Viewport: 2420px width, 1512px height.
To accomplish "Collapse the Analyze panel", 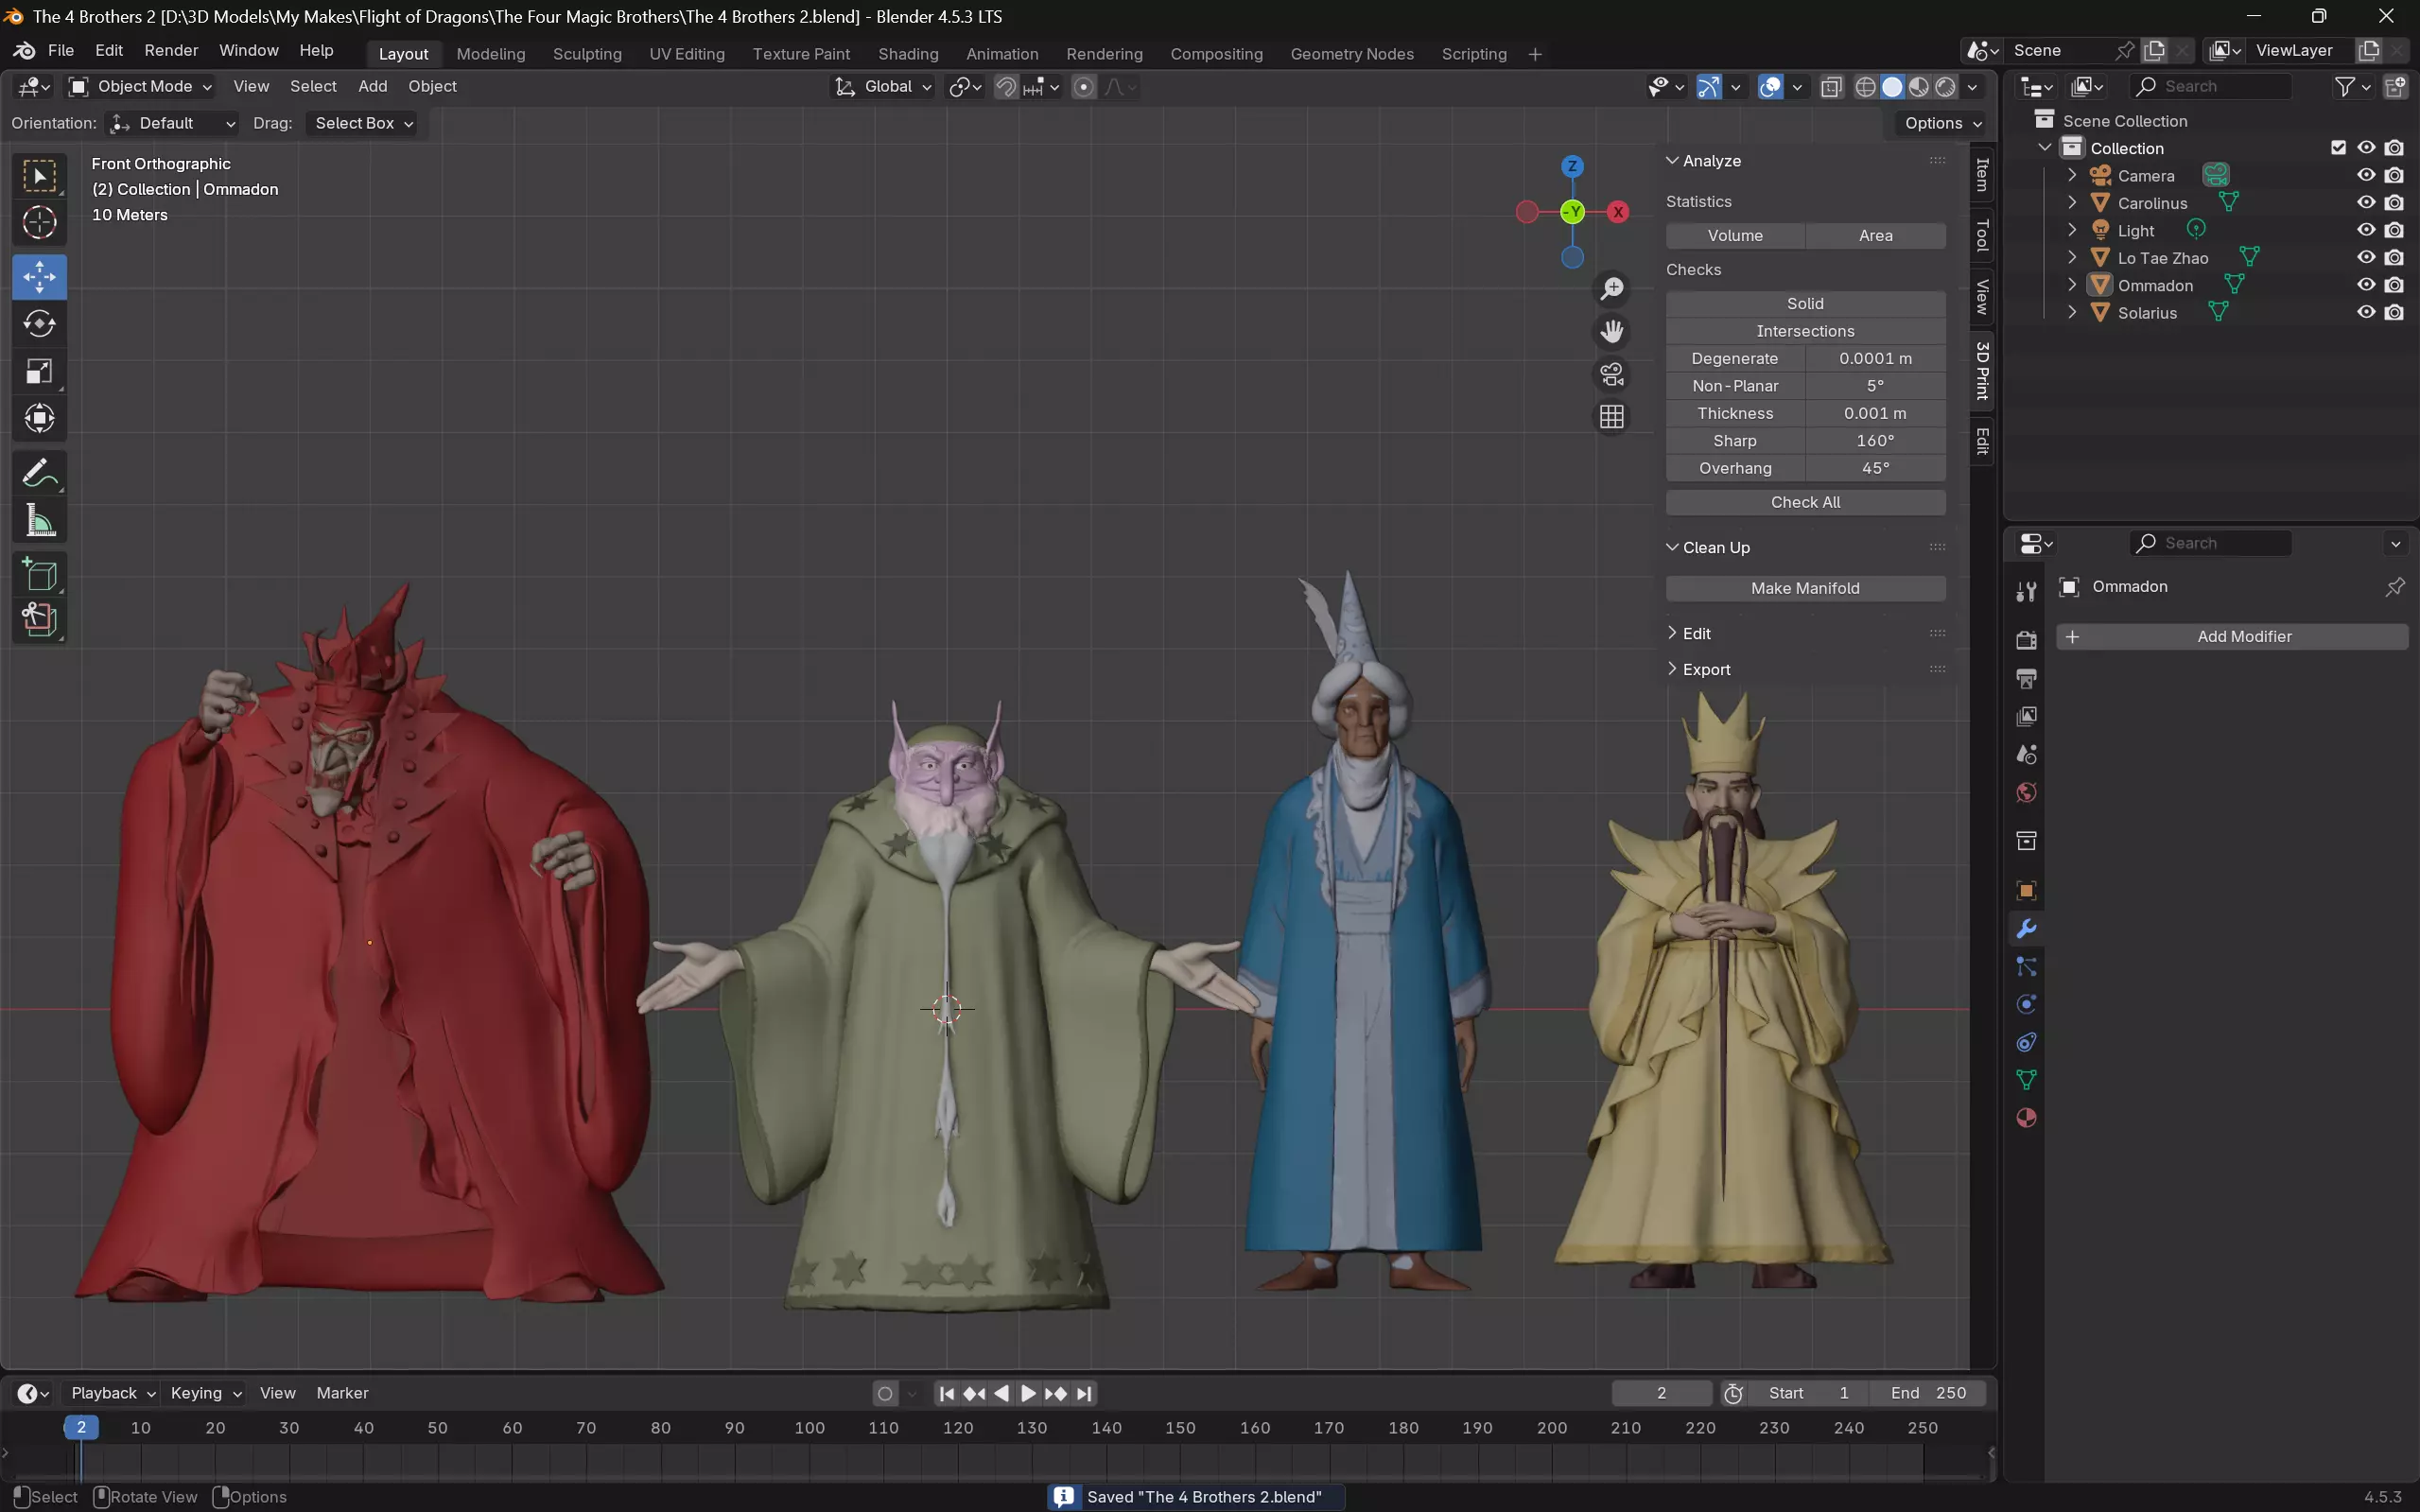I will (1712, 161).
